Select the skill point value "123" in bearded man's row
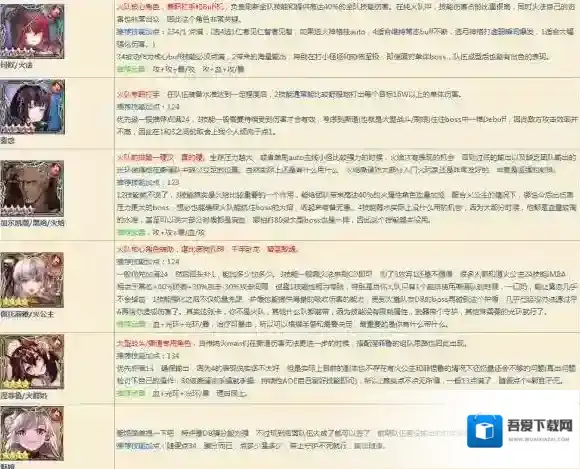Screen dimensions: 580x469 point(173,182)
